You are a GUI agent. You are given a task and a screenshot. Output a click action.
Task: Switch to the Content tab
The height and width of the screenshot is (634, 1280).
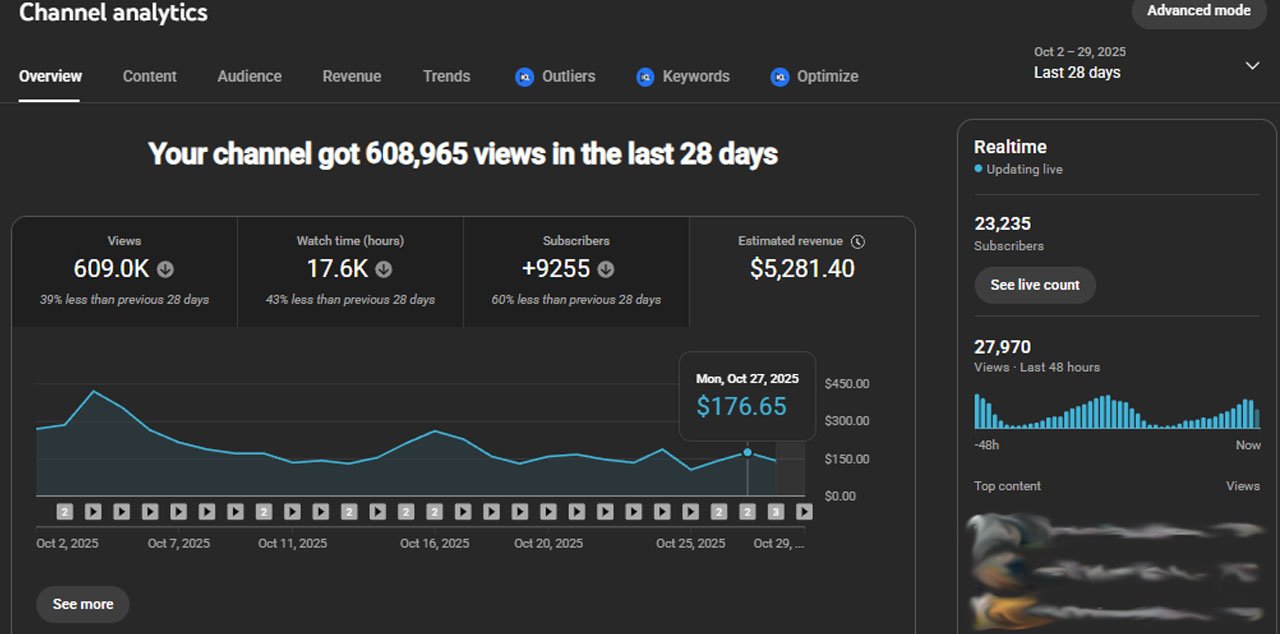149,76
